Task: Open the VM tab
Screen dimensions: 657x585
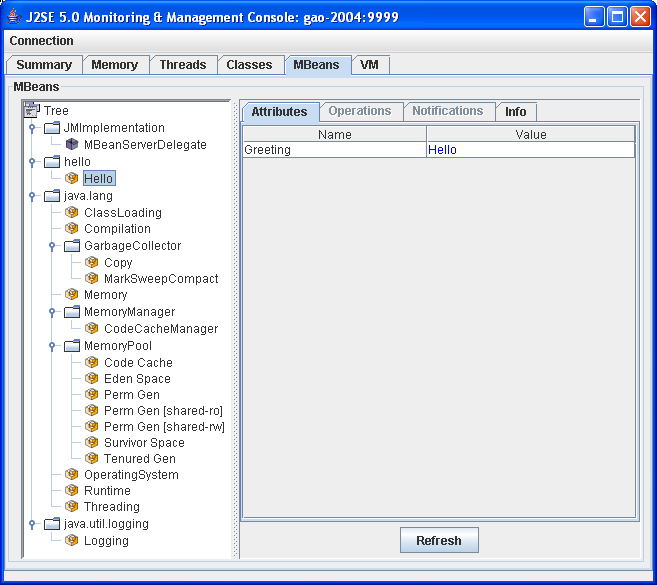Action: tap(370, 65)
